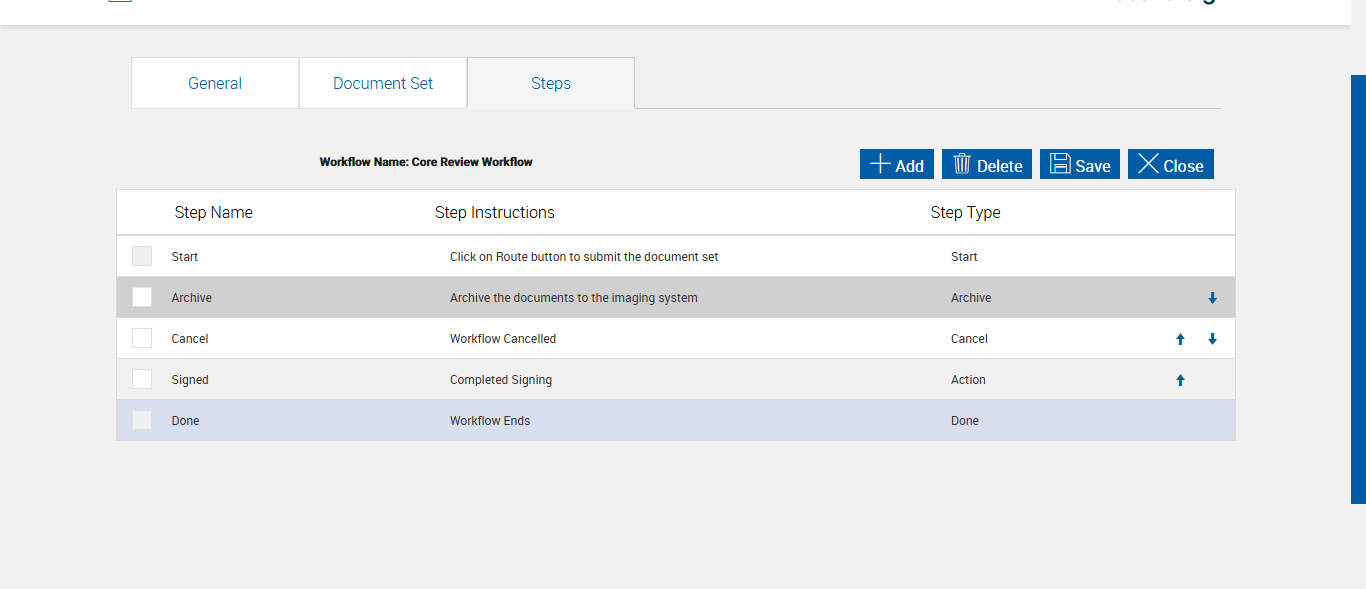Toggle the Done step checkbox
Screen dimensions: 1366x589
coord(142,420)
